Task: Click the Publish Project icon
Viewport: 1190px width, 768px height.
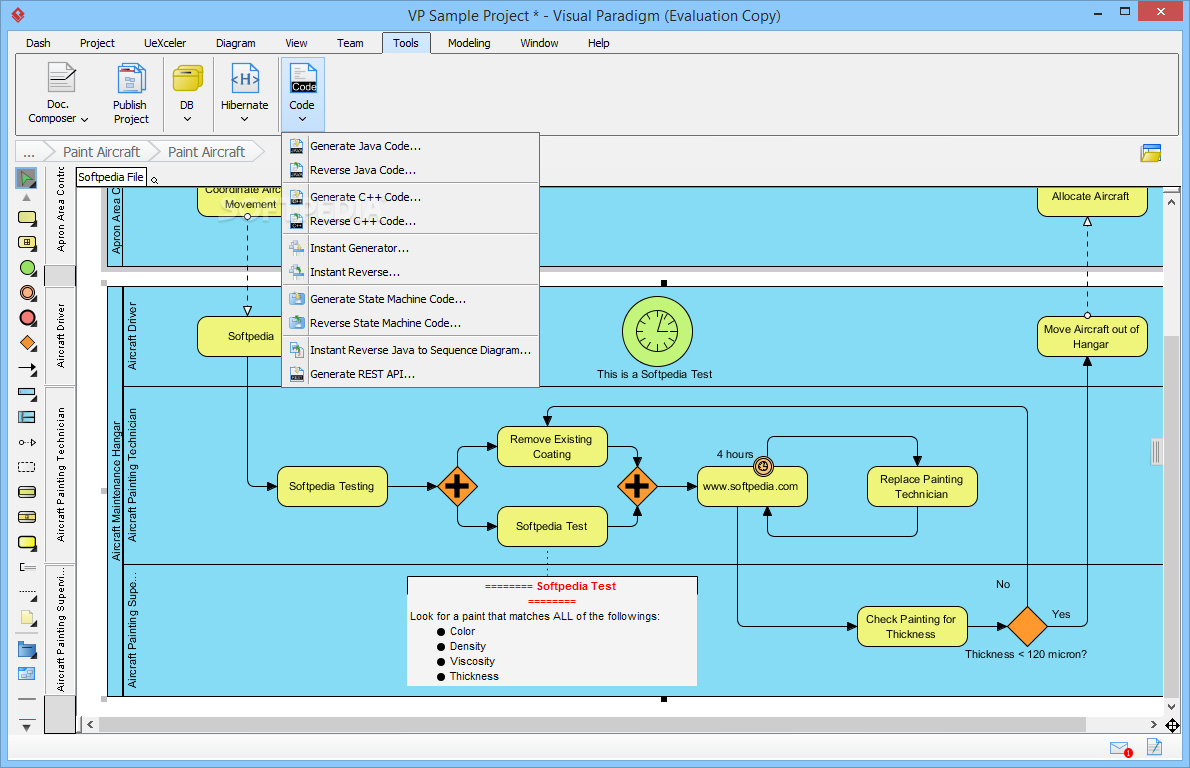Action: (131, 77)
